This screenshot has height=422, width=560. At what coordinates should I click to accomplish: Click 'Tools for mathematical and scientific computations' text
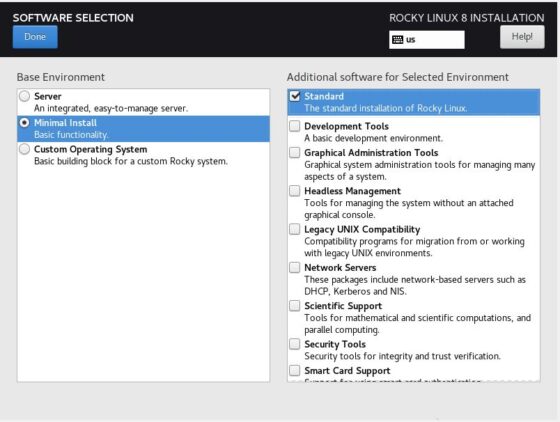point(418,323)
